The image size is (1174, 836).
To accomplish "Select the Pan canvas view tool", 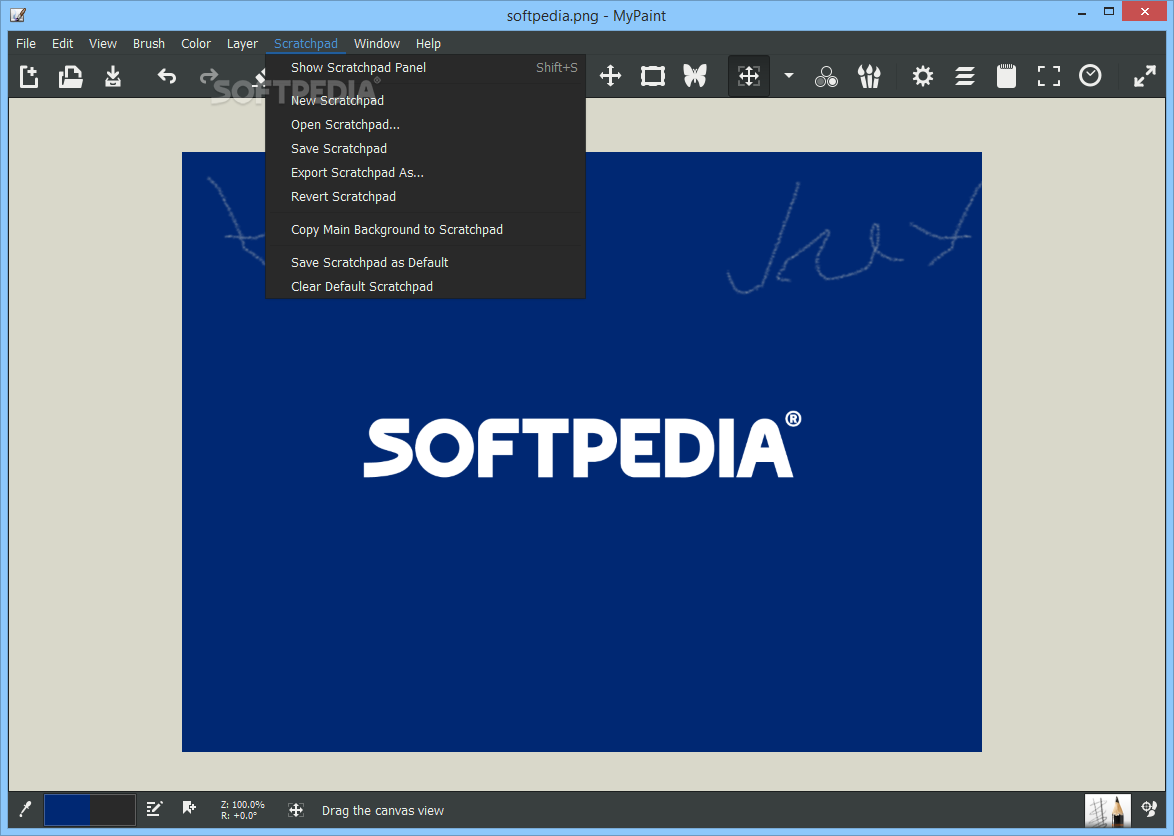I will click(749, 76).
